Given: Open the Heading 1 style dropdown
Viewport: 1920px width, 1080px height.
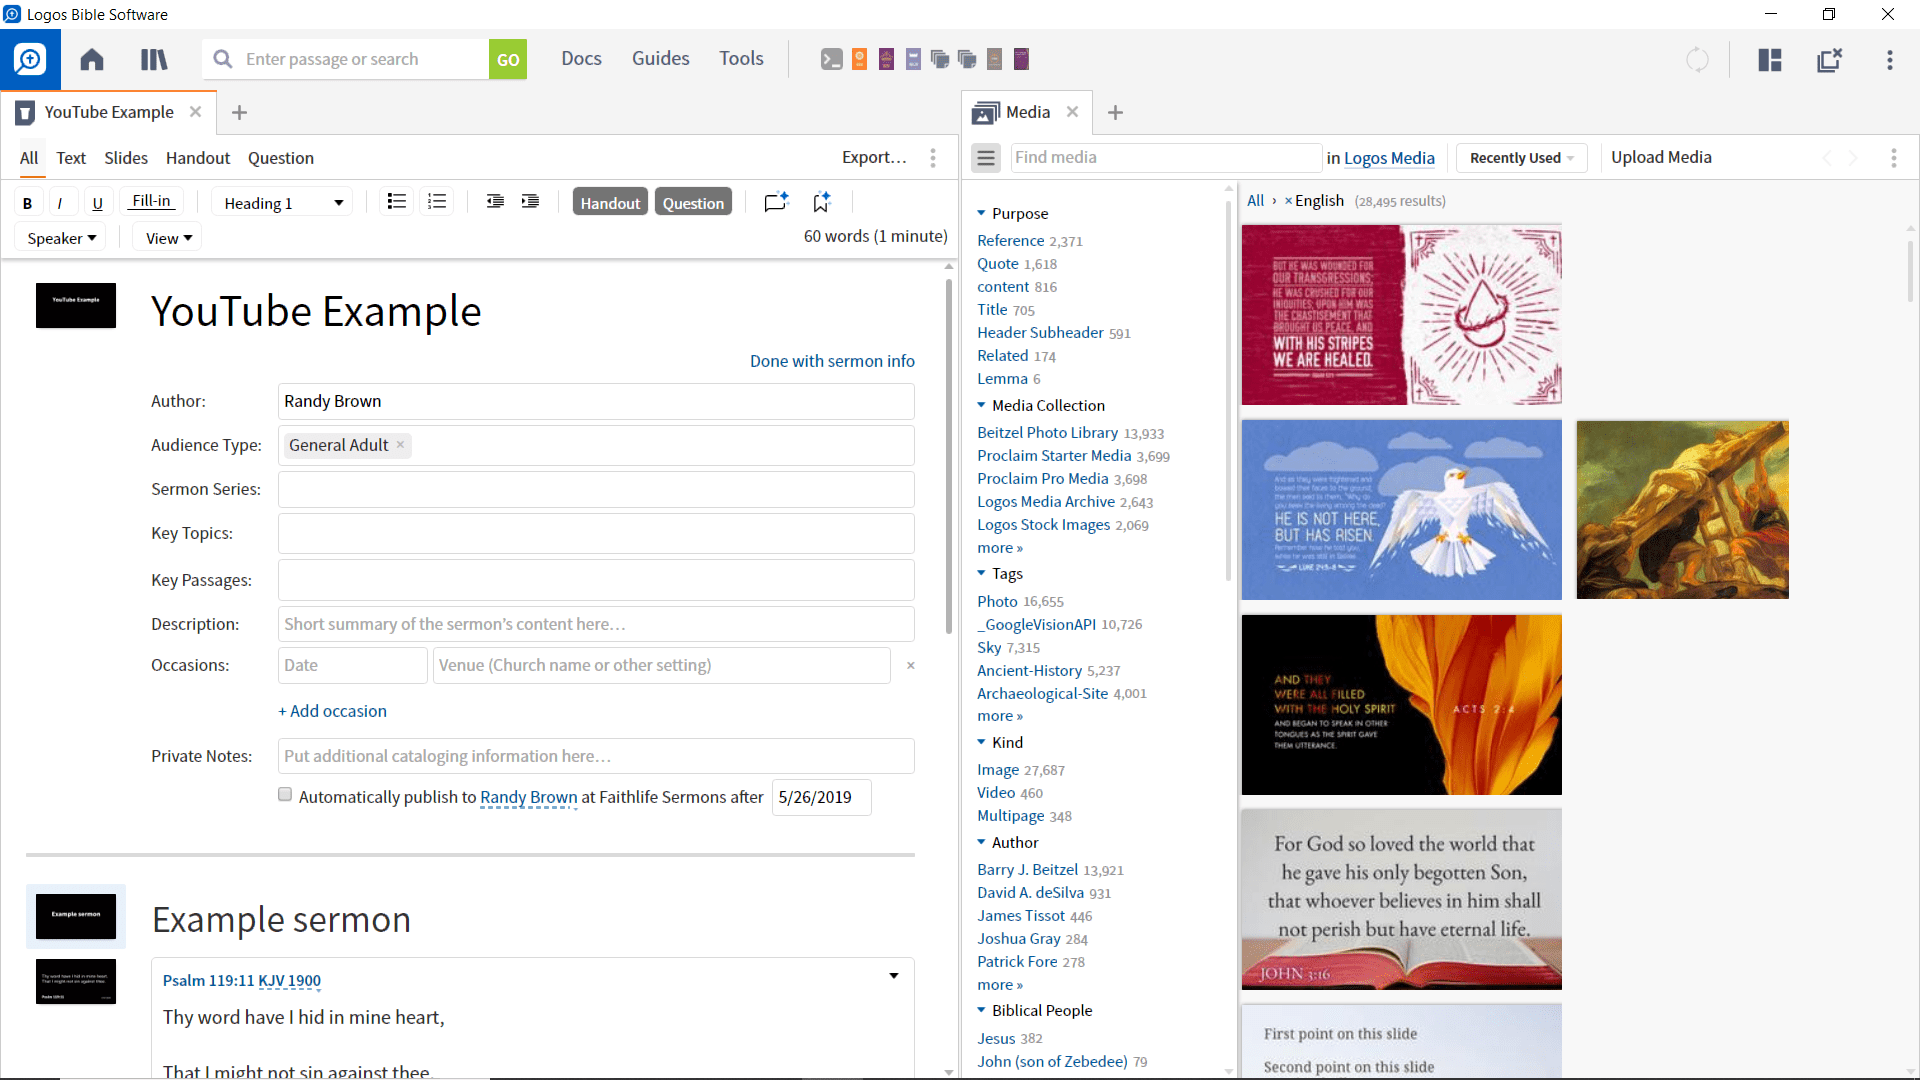Looking at the screenshot, I should coord(283,203).
